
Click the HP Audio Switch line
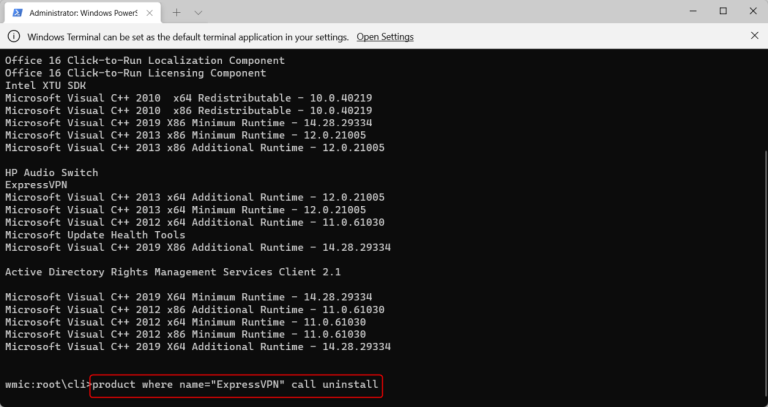(x=51, y=172)
